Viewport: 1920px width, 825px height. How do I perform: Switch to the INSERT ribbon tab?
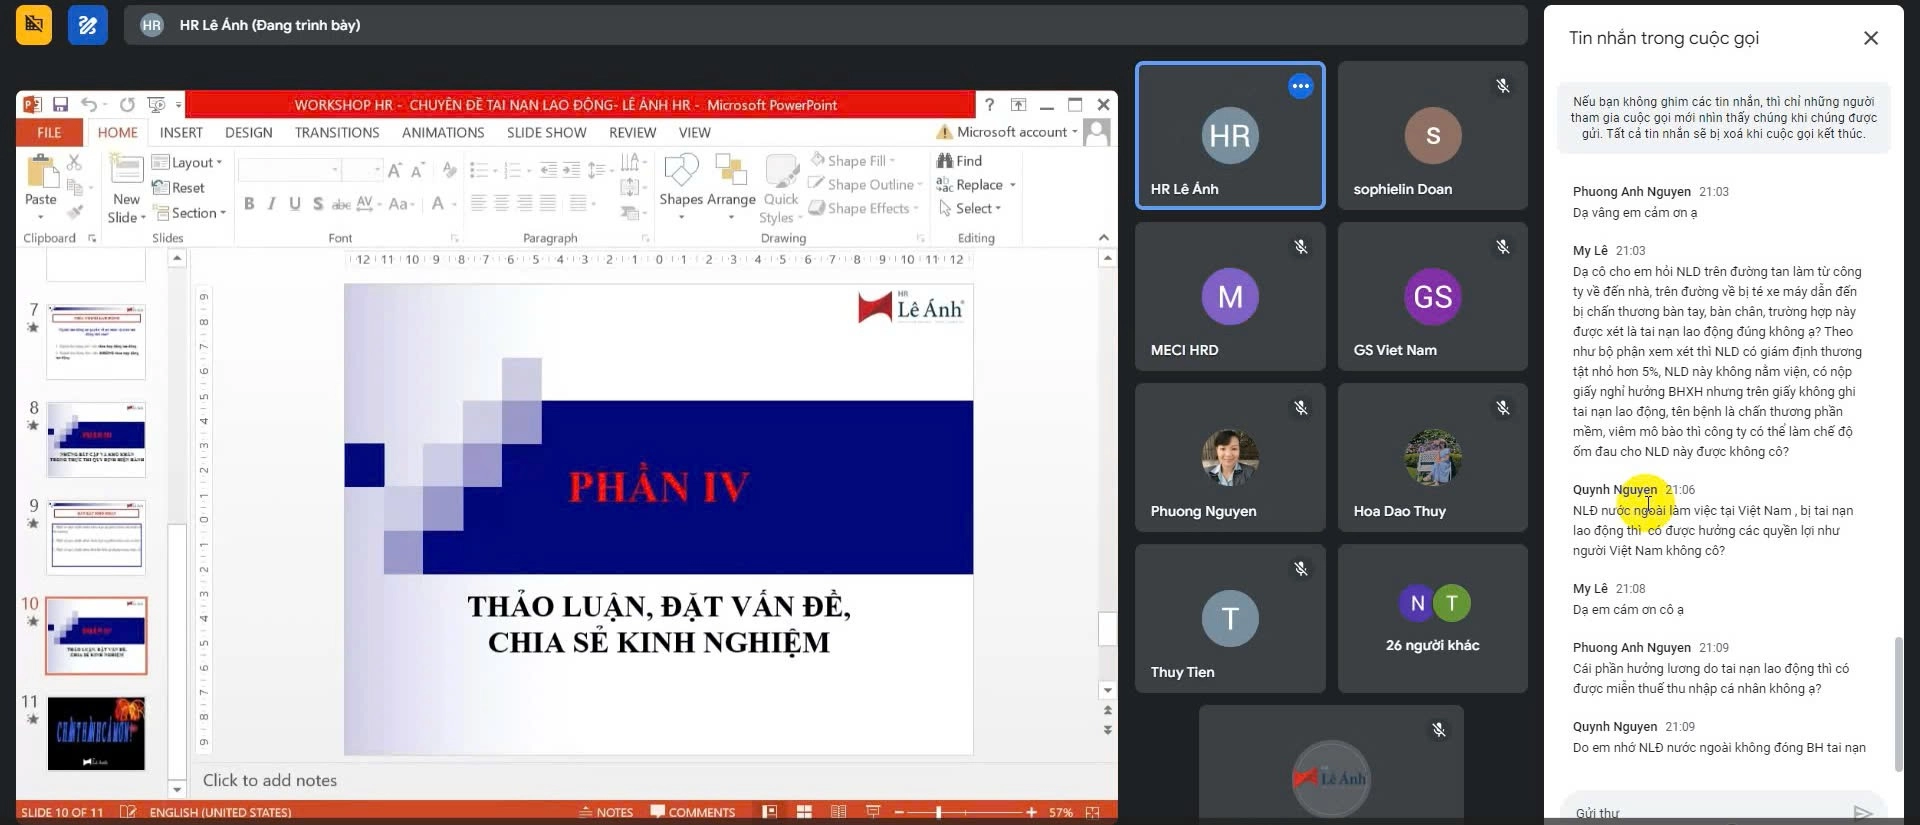pos(181,133)
